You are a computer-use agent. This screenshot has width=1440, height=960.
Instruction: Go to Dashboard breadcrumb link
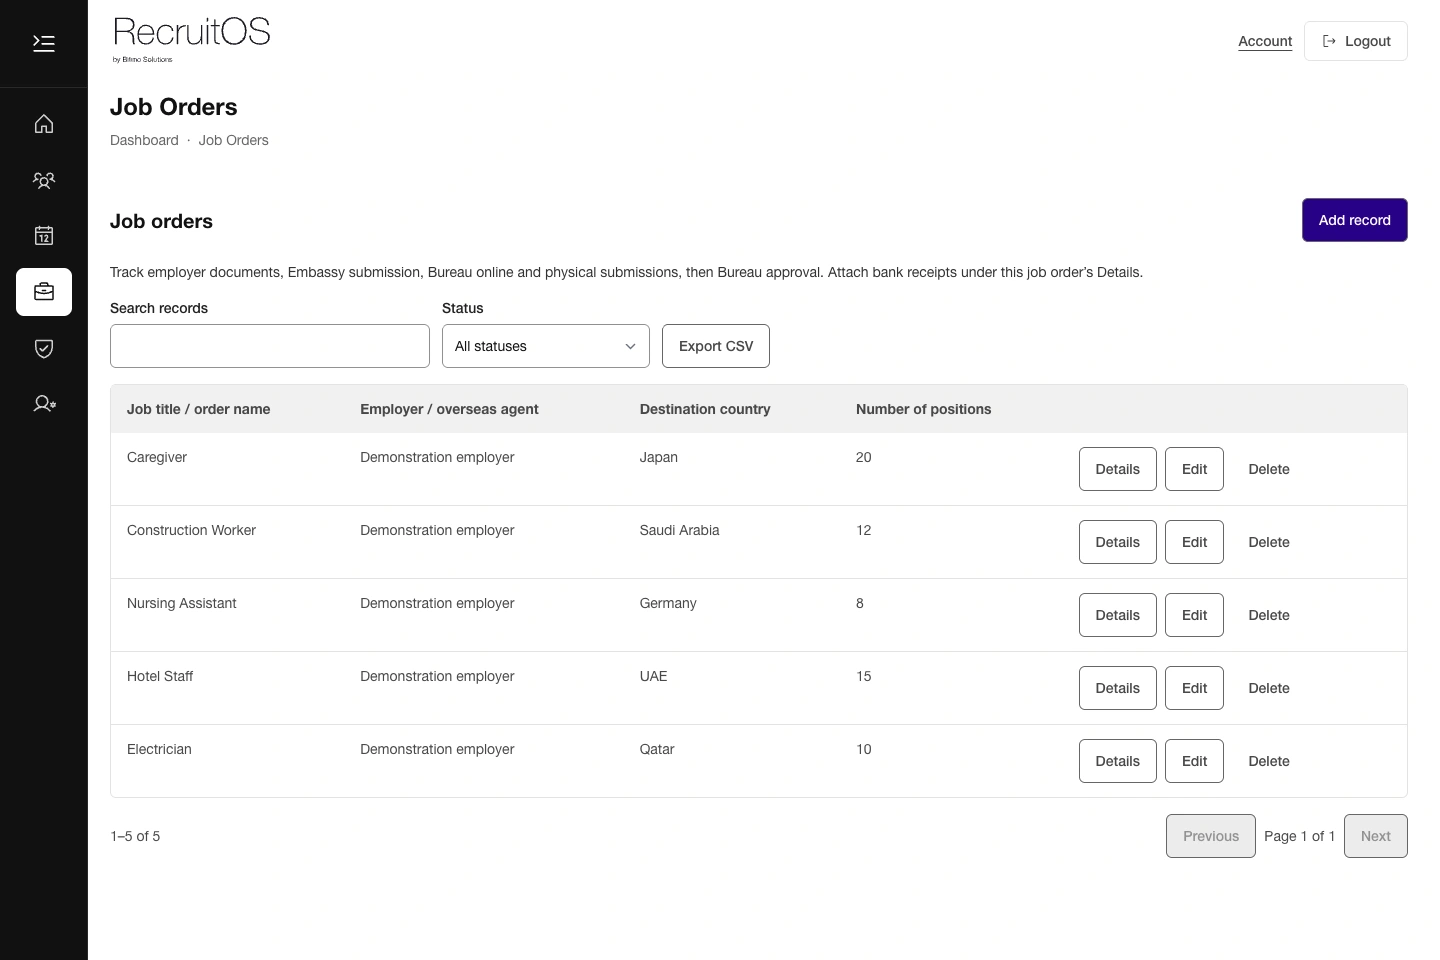(144, 140)
